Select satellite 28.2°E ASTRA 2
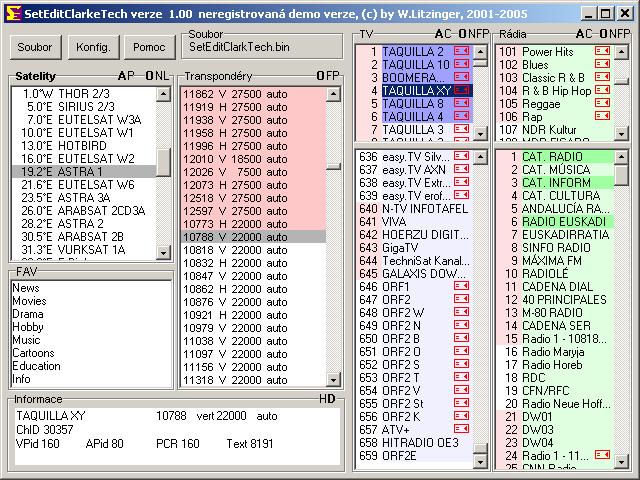The height and width of the screenshot is (480, 640). click(x=84, y=224)
